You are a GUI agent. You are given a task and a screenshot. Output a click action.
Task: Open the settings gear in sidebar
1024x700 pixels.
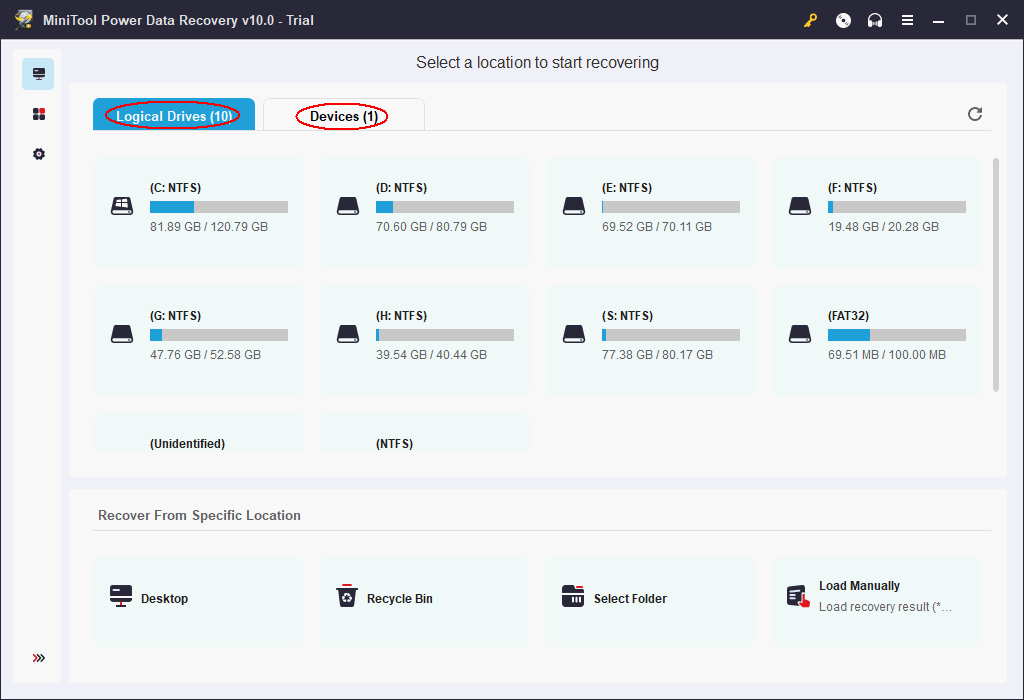pos(39,154)
